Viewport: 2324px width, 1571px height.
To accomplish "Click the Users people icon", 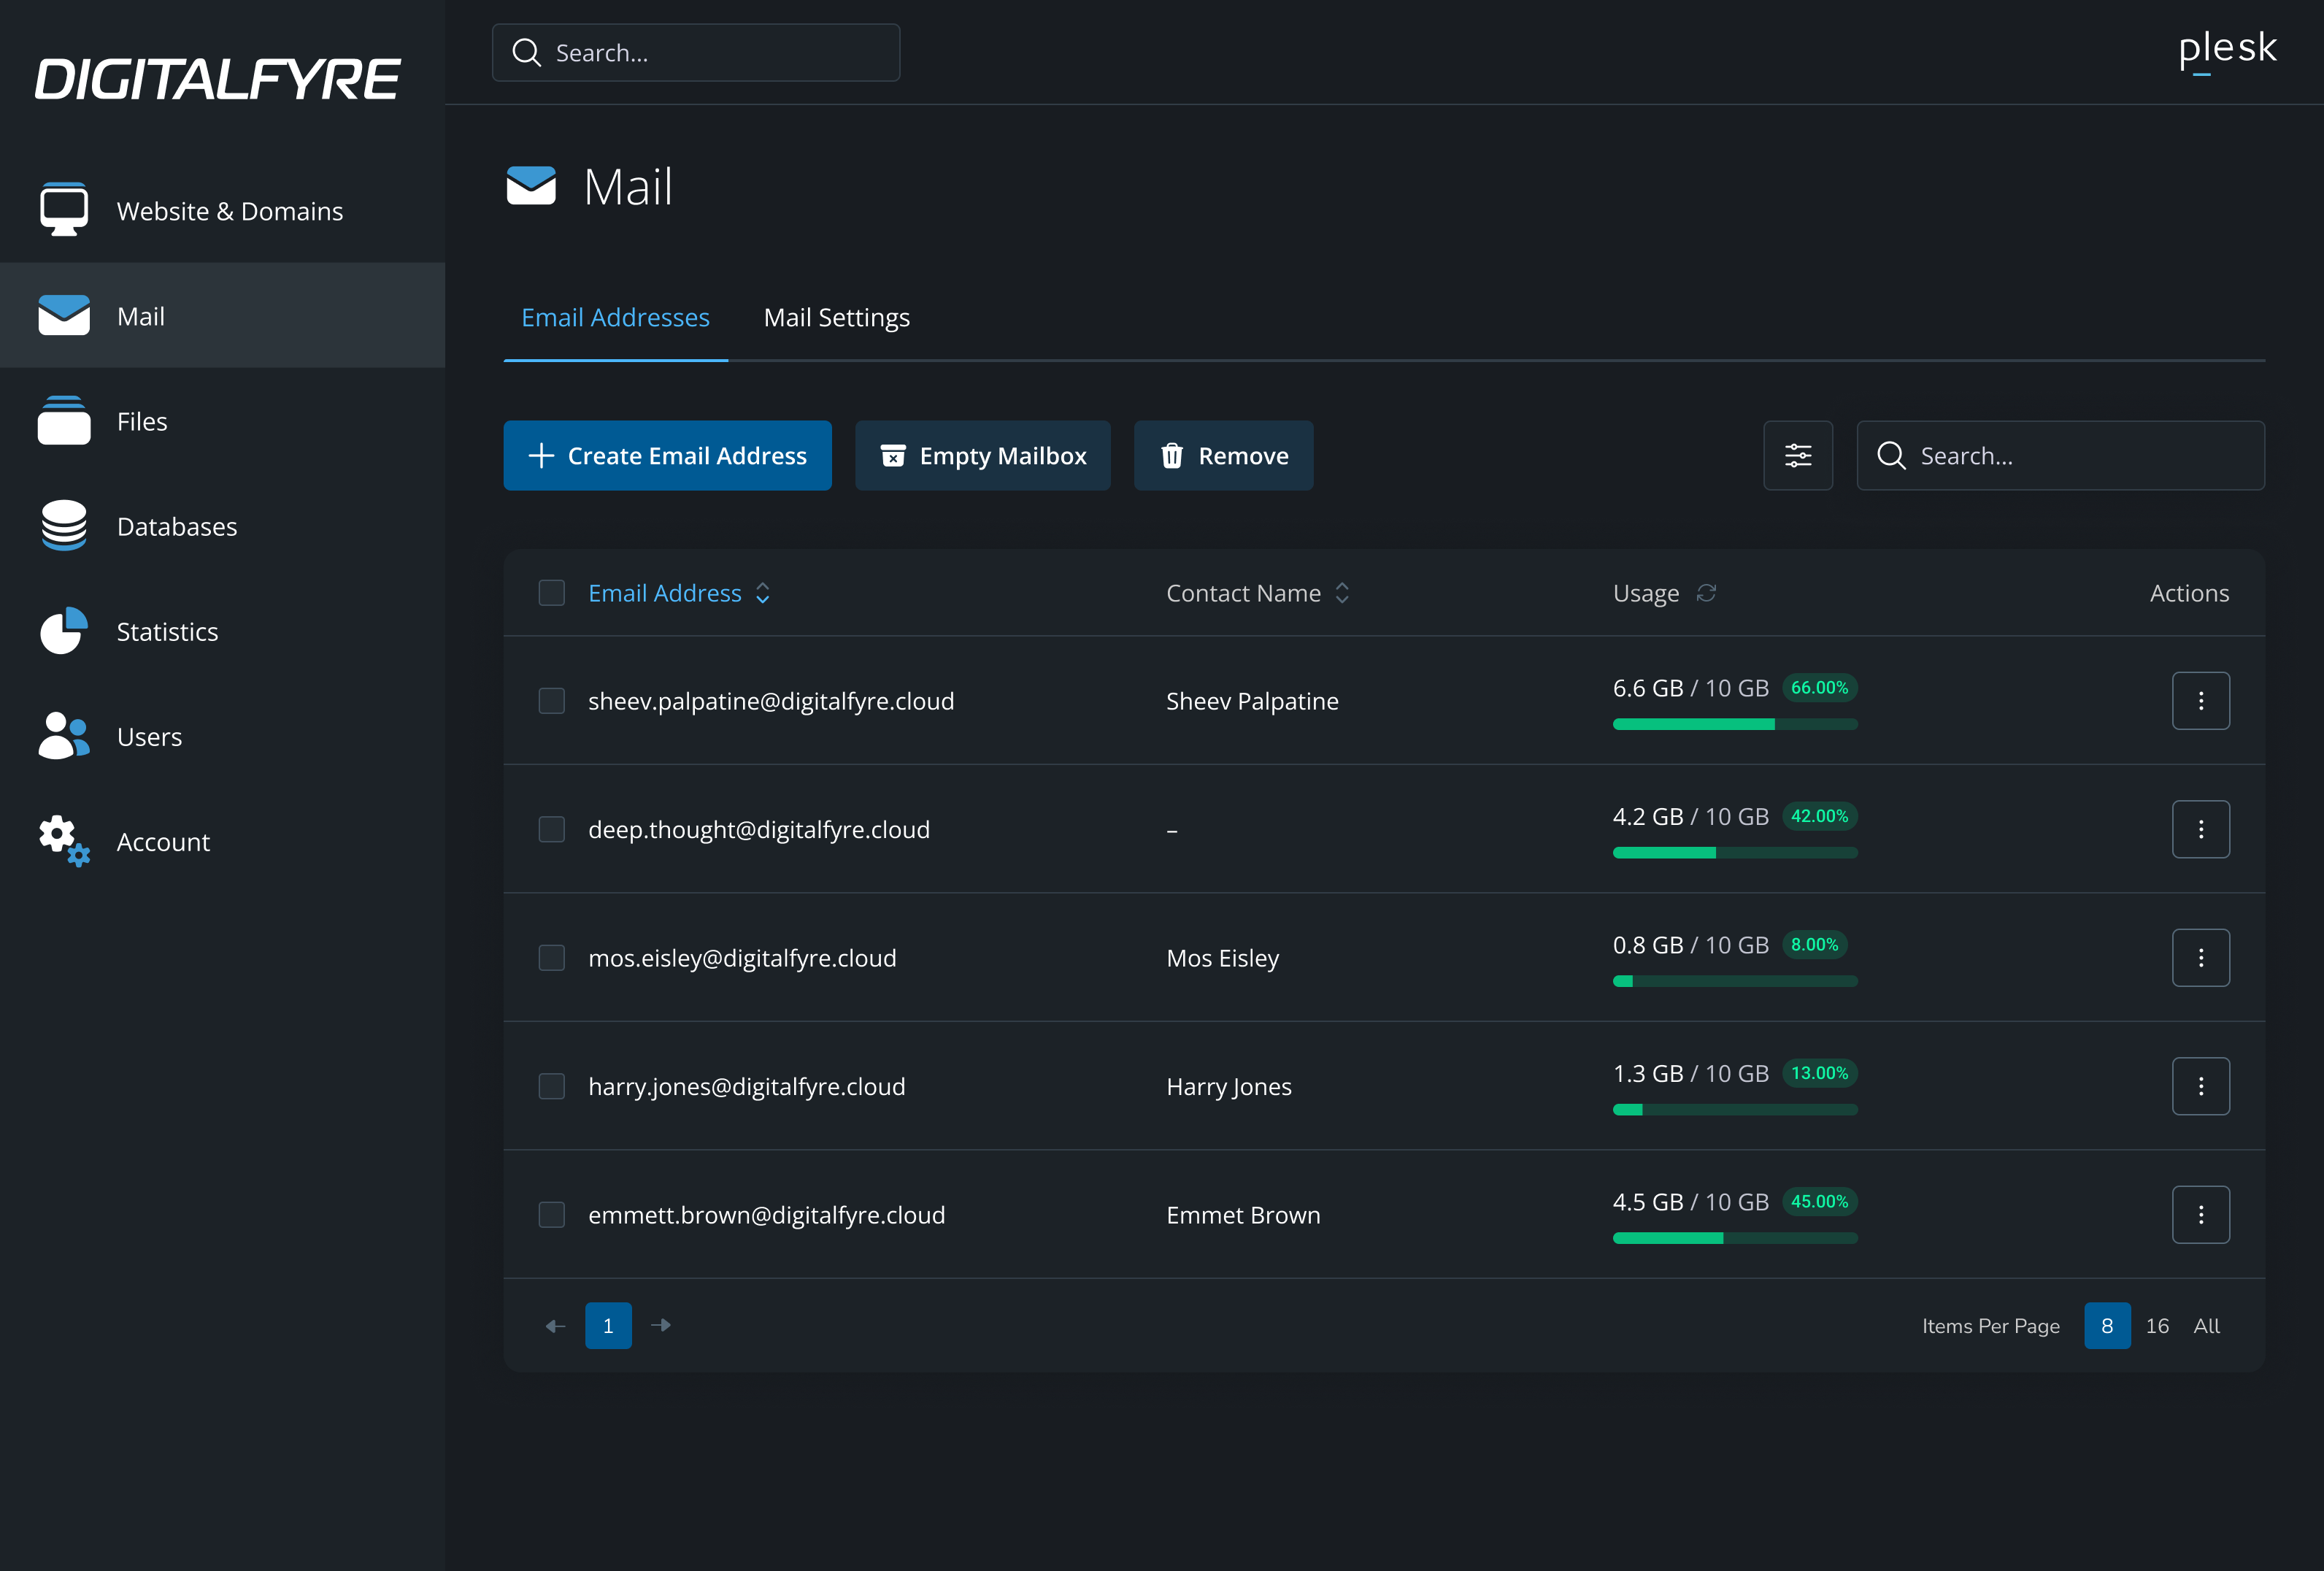I will click(x=64, y=735).
